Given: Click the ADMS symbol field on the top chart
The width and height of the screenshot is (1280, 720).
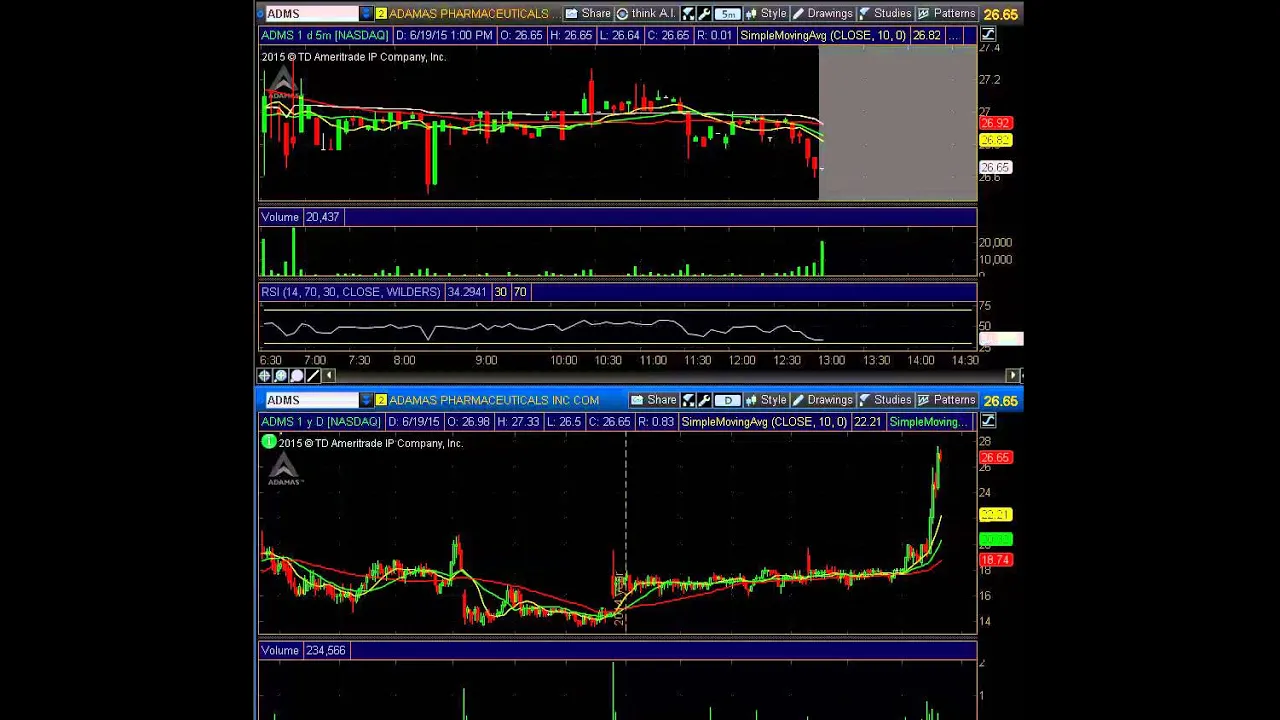Looking at the screenshot, I should (311, 13).
